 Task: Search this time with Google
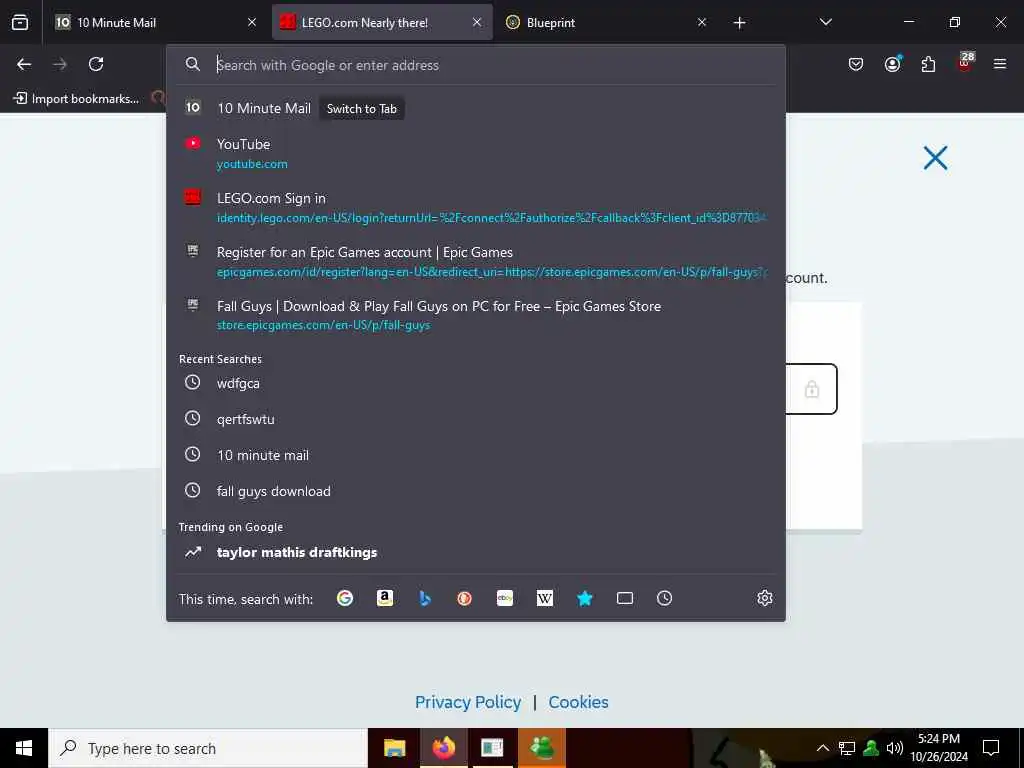345,598
